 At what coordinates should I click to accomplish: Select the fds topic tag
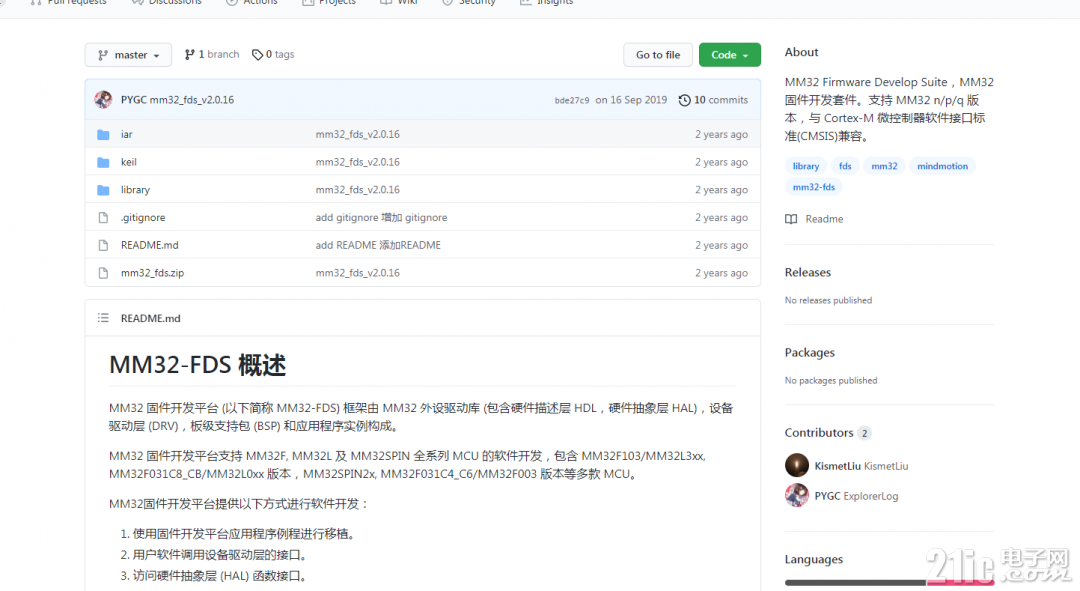tap(845, 166)
